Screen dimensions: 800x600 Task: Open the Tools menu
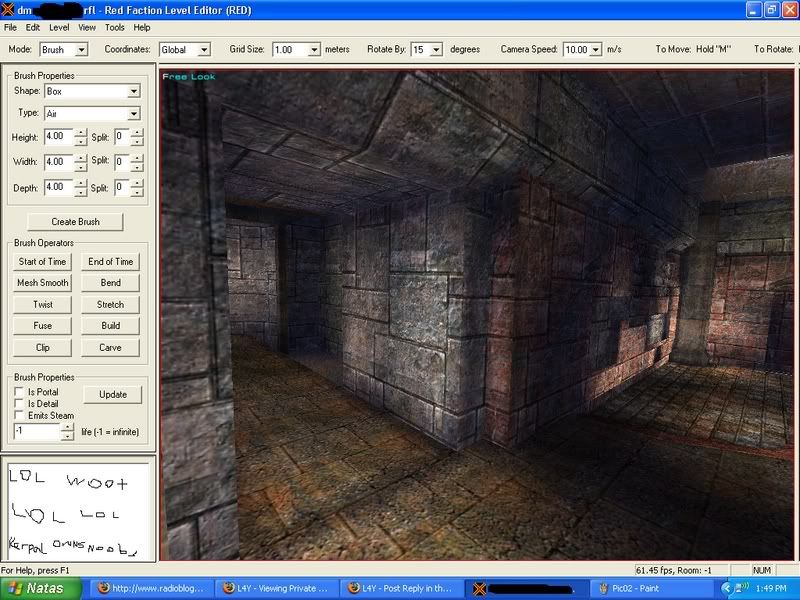click(x=115, y=28)
